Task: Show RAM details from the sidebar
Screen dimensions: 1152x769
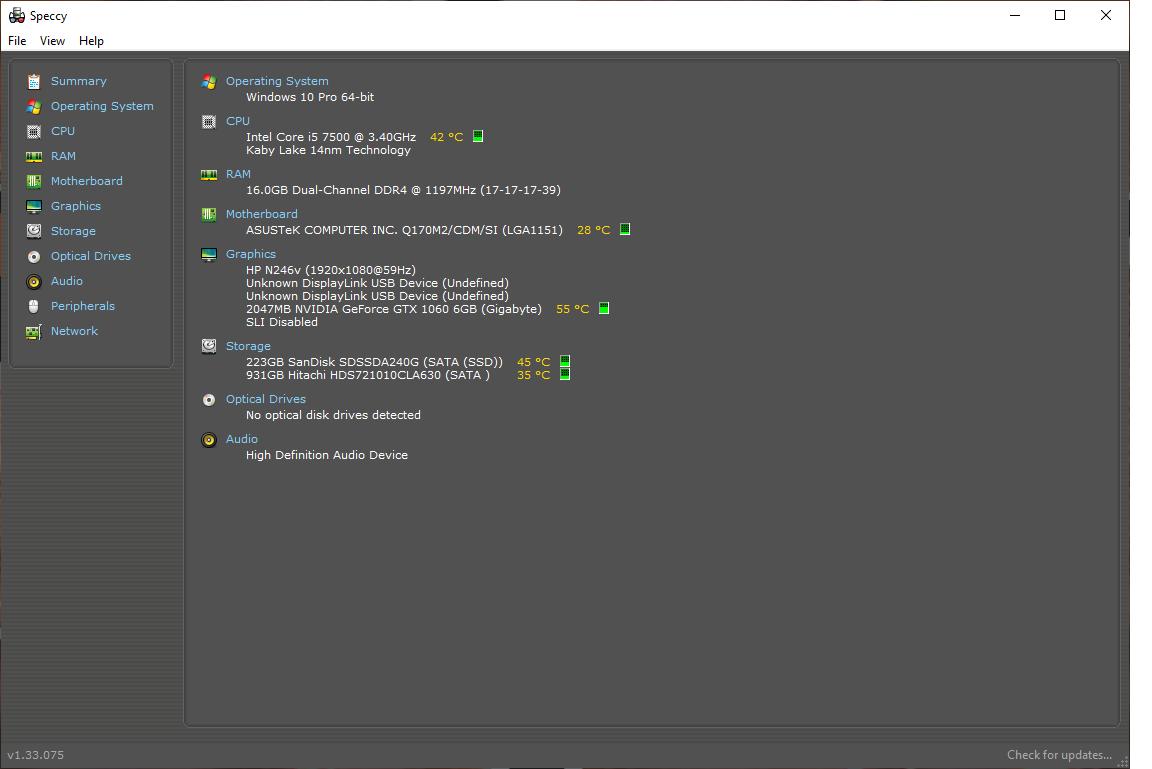Action: pyautogui.click(x=63, y=156)
